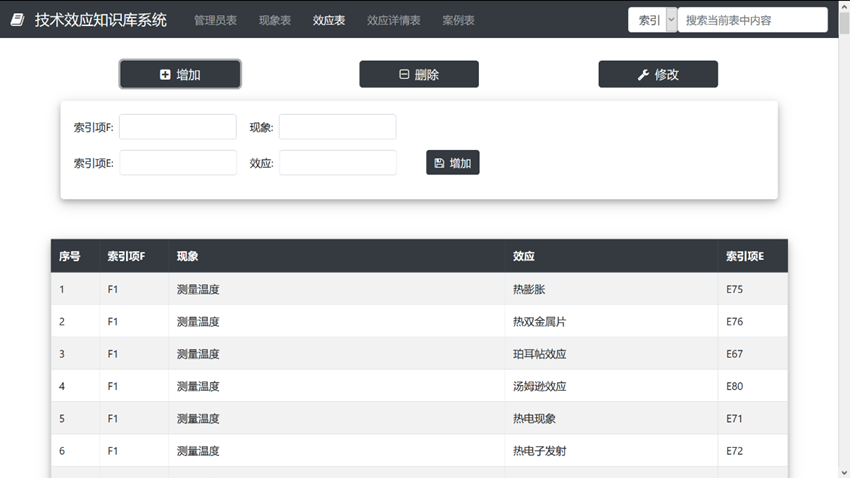Click F1 in the 热膨胀 row
The image size is (850, 478).
[112, 289]
